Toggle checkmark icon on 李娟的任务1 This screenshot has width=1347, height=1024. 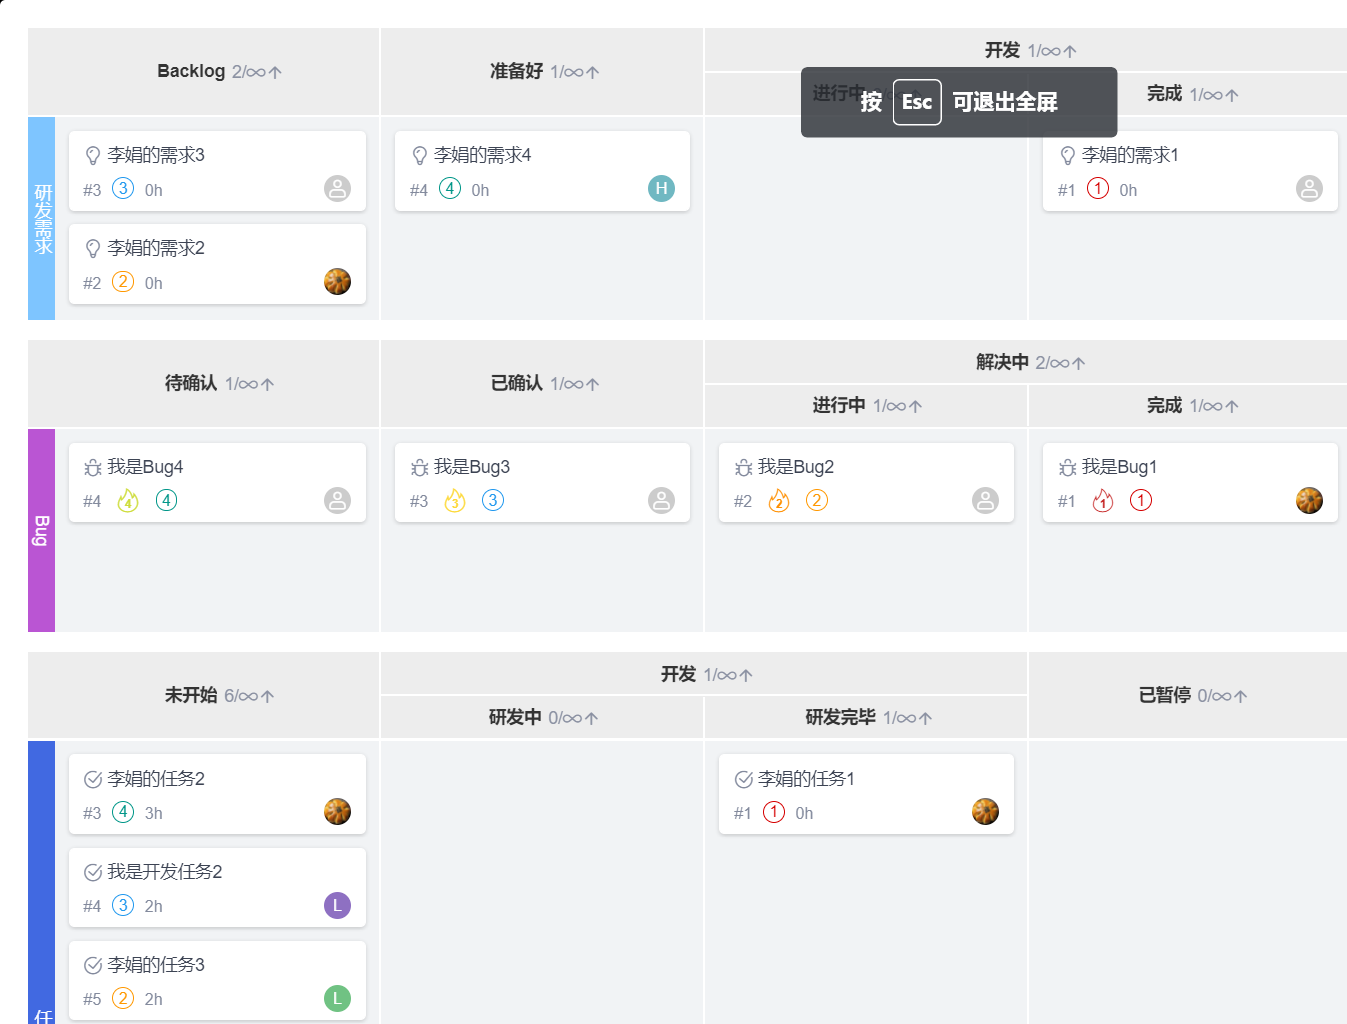744,780
